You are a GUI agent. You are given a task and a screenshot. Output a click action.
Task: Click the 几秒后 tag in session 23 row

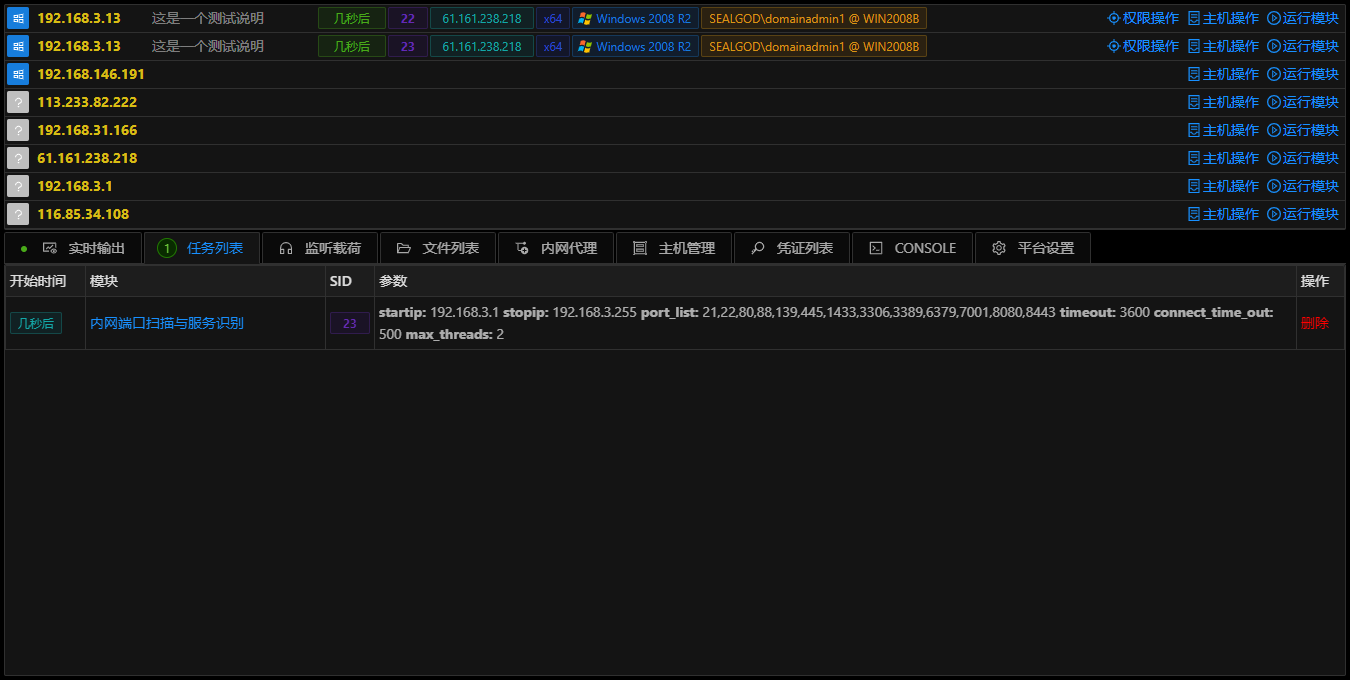coord(352,46)
